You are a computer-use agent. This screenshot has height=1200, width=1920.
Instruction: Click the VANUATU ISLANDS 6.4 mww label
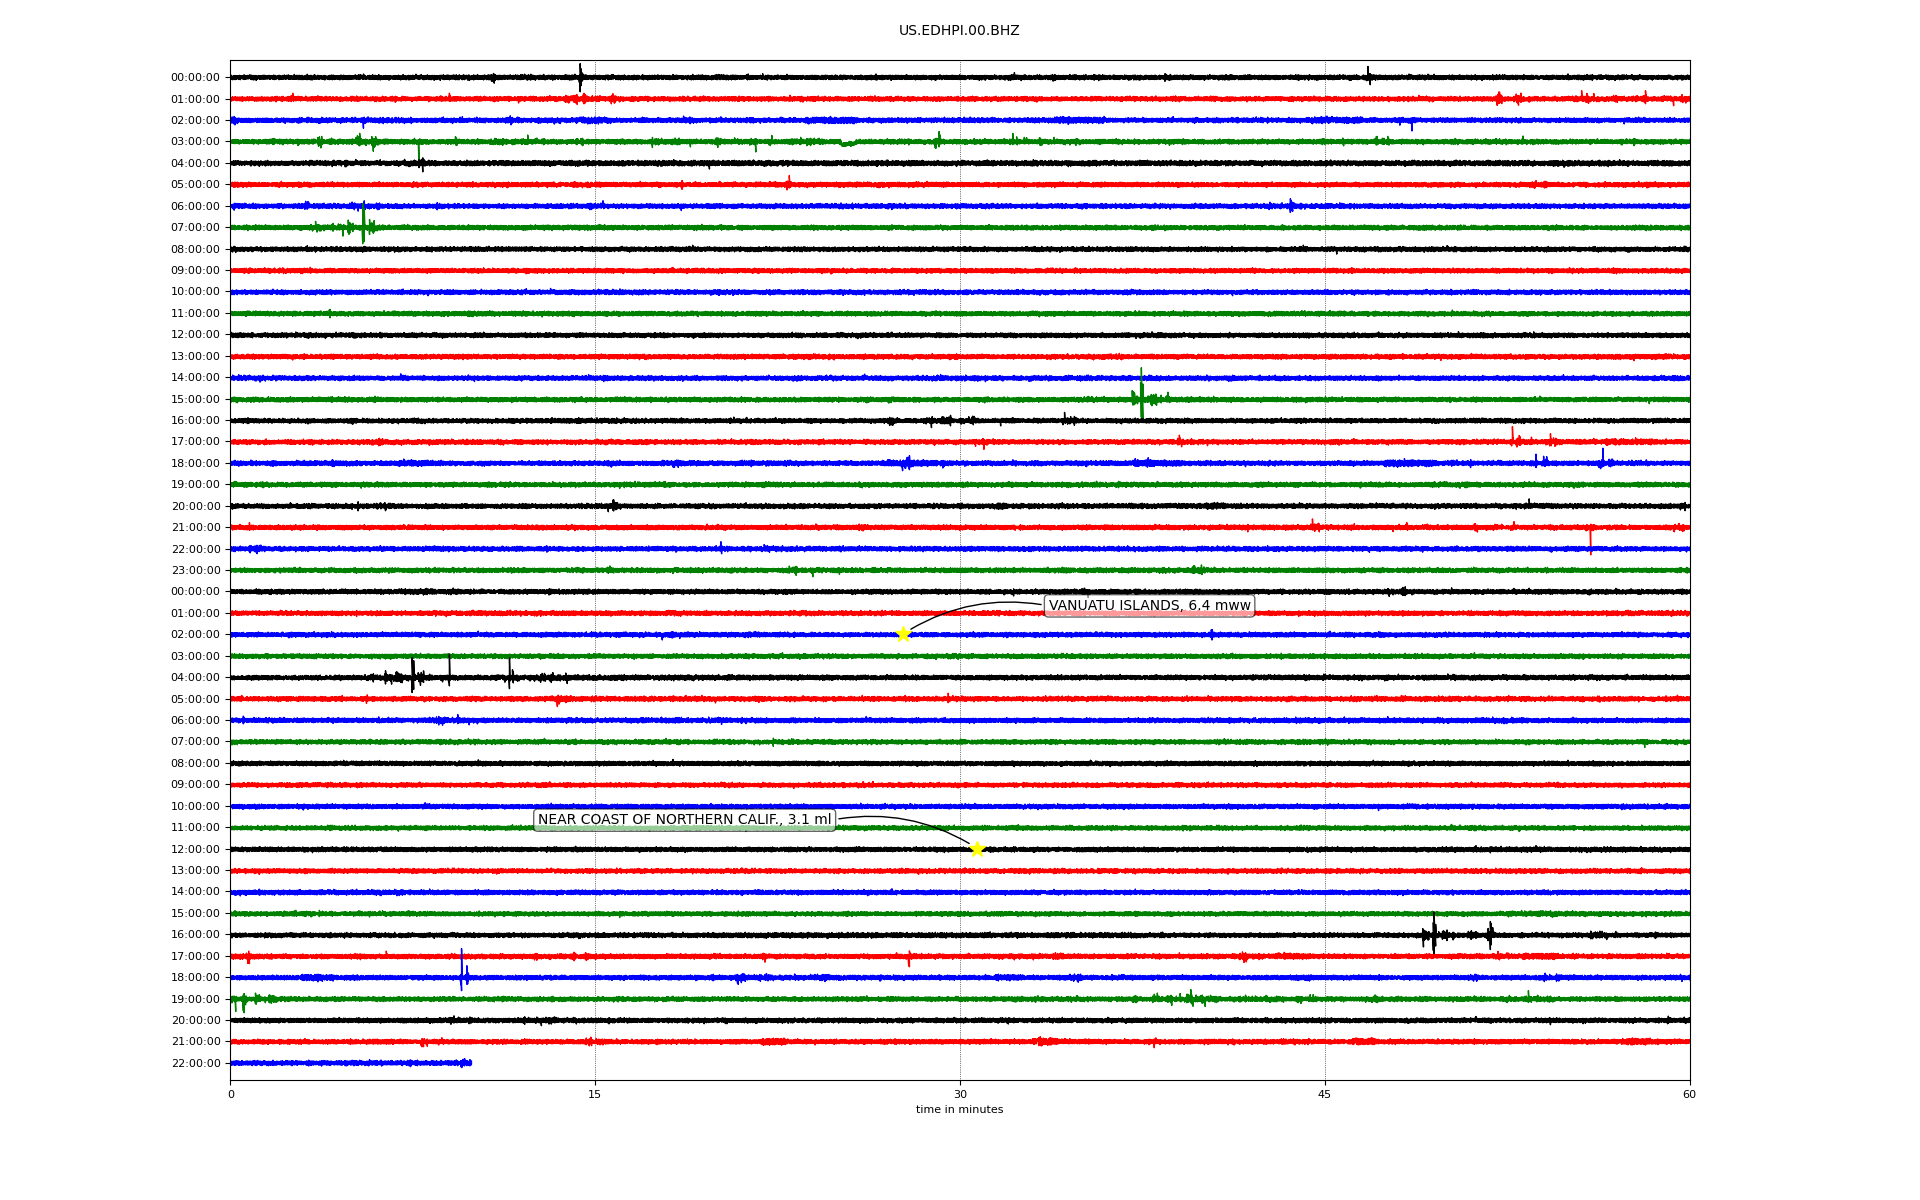[x=1149, y=605]
